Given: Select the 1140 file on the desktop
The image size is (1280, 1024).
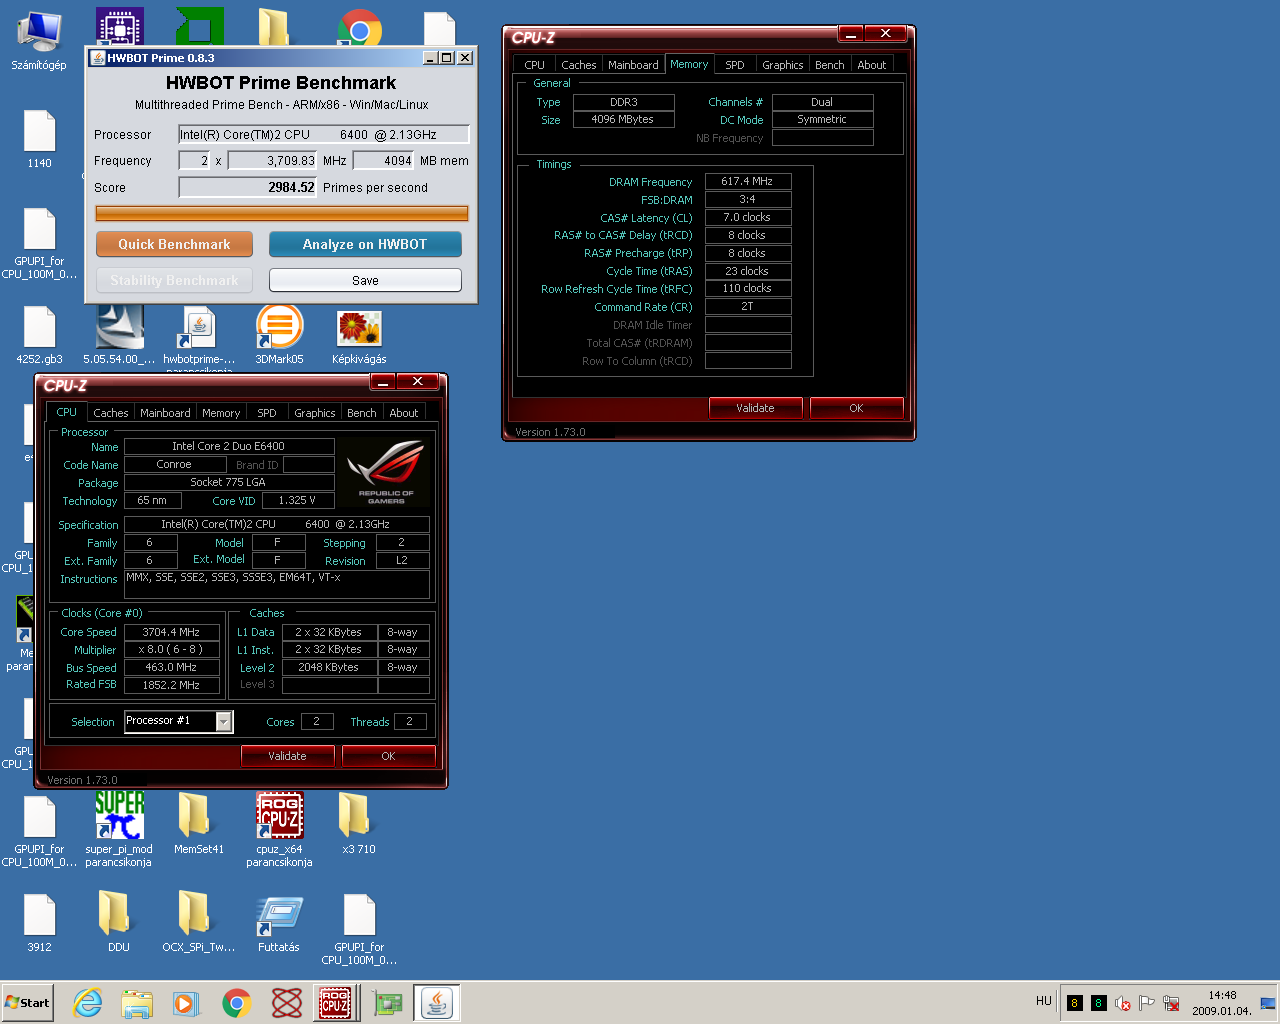Looking at the screenshot, I should (x=39, y=139).
